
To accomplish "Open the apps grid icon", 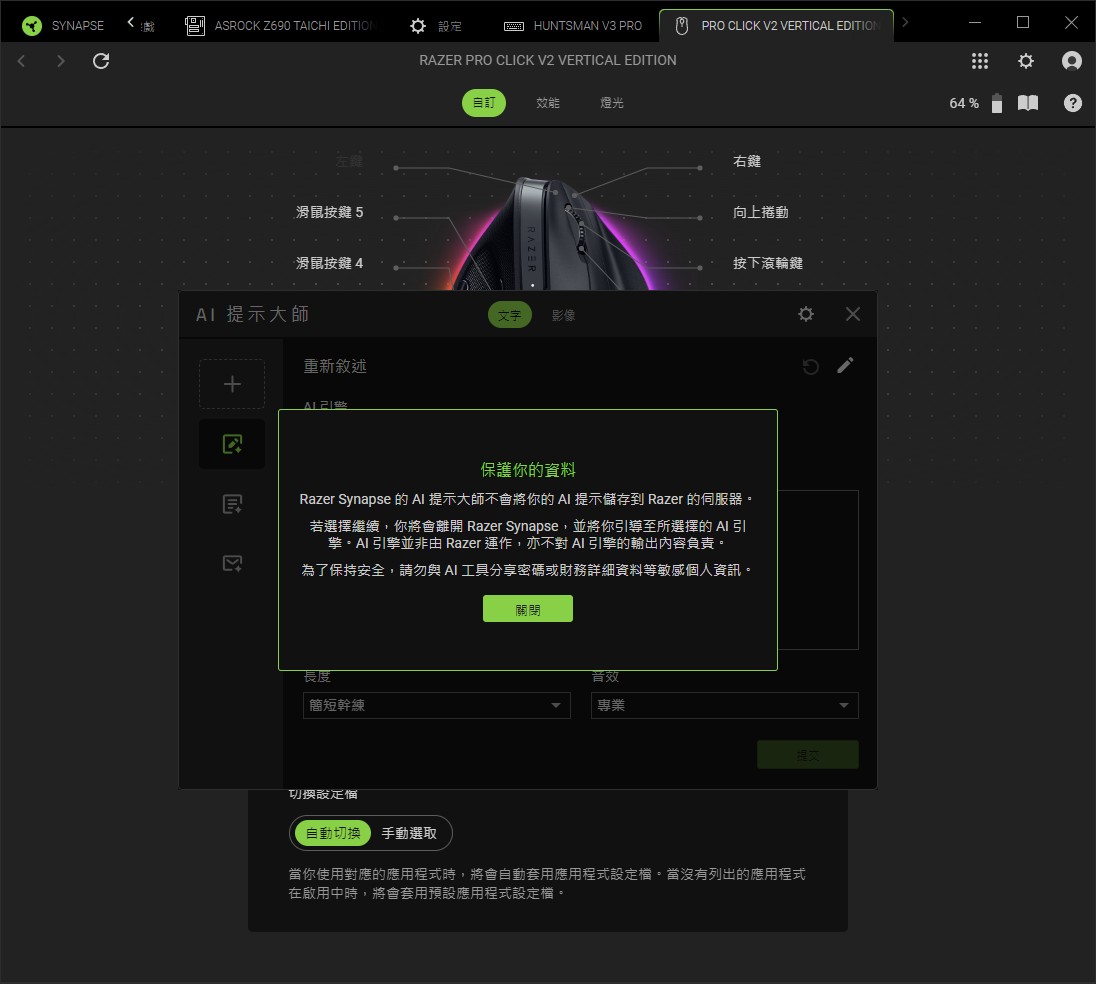I will (980, 61).
